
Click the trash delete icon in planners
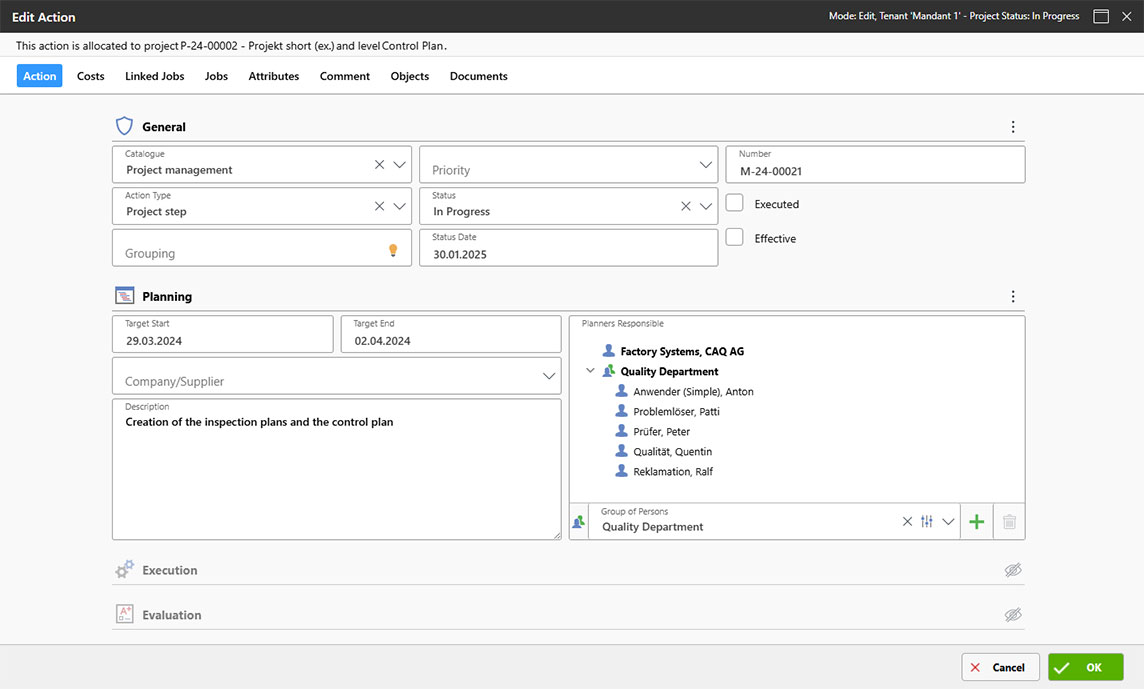coord(1009,522)
